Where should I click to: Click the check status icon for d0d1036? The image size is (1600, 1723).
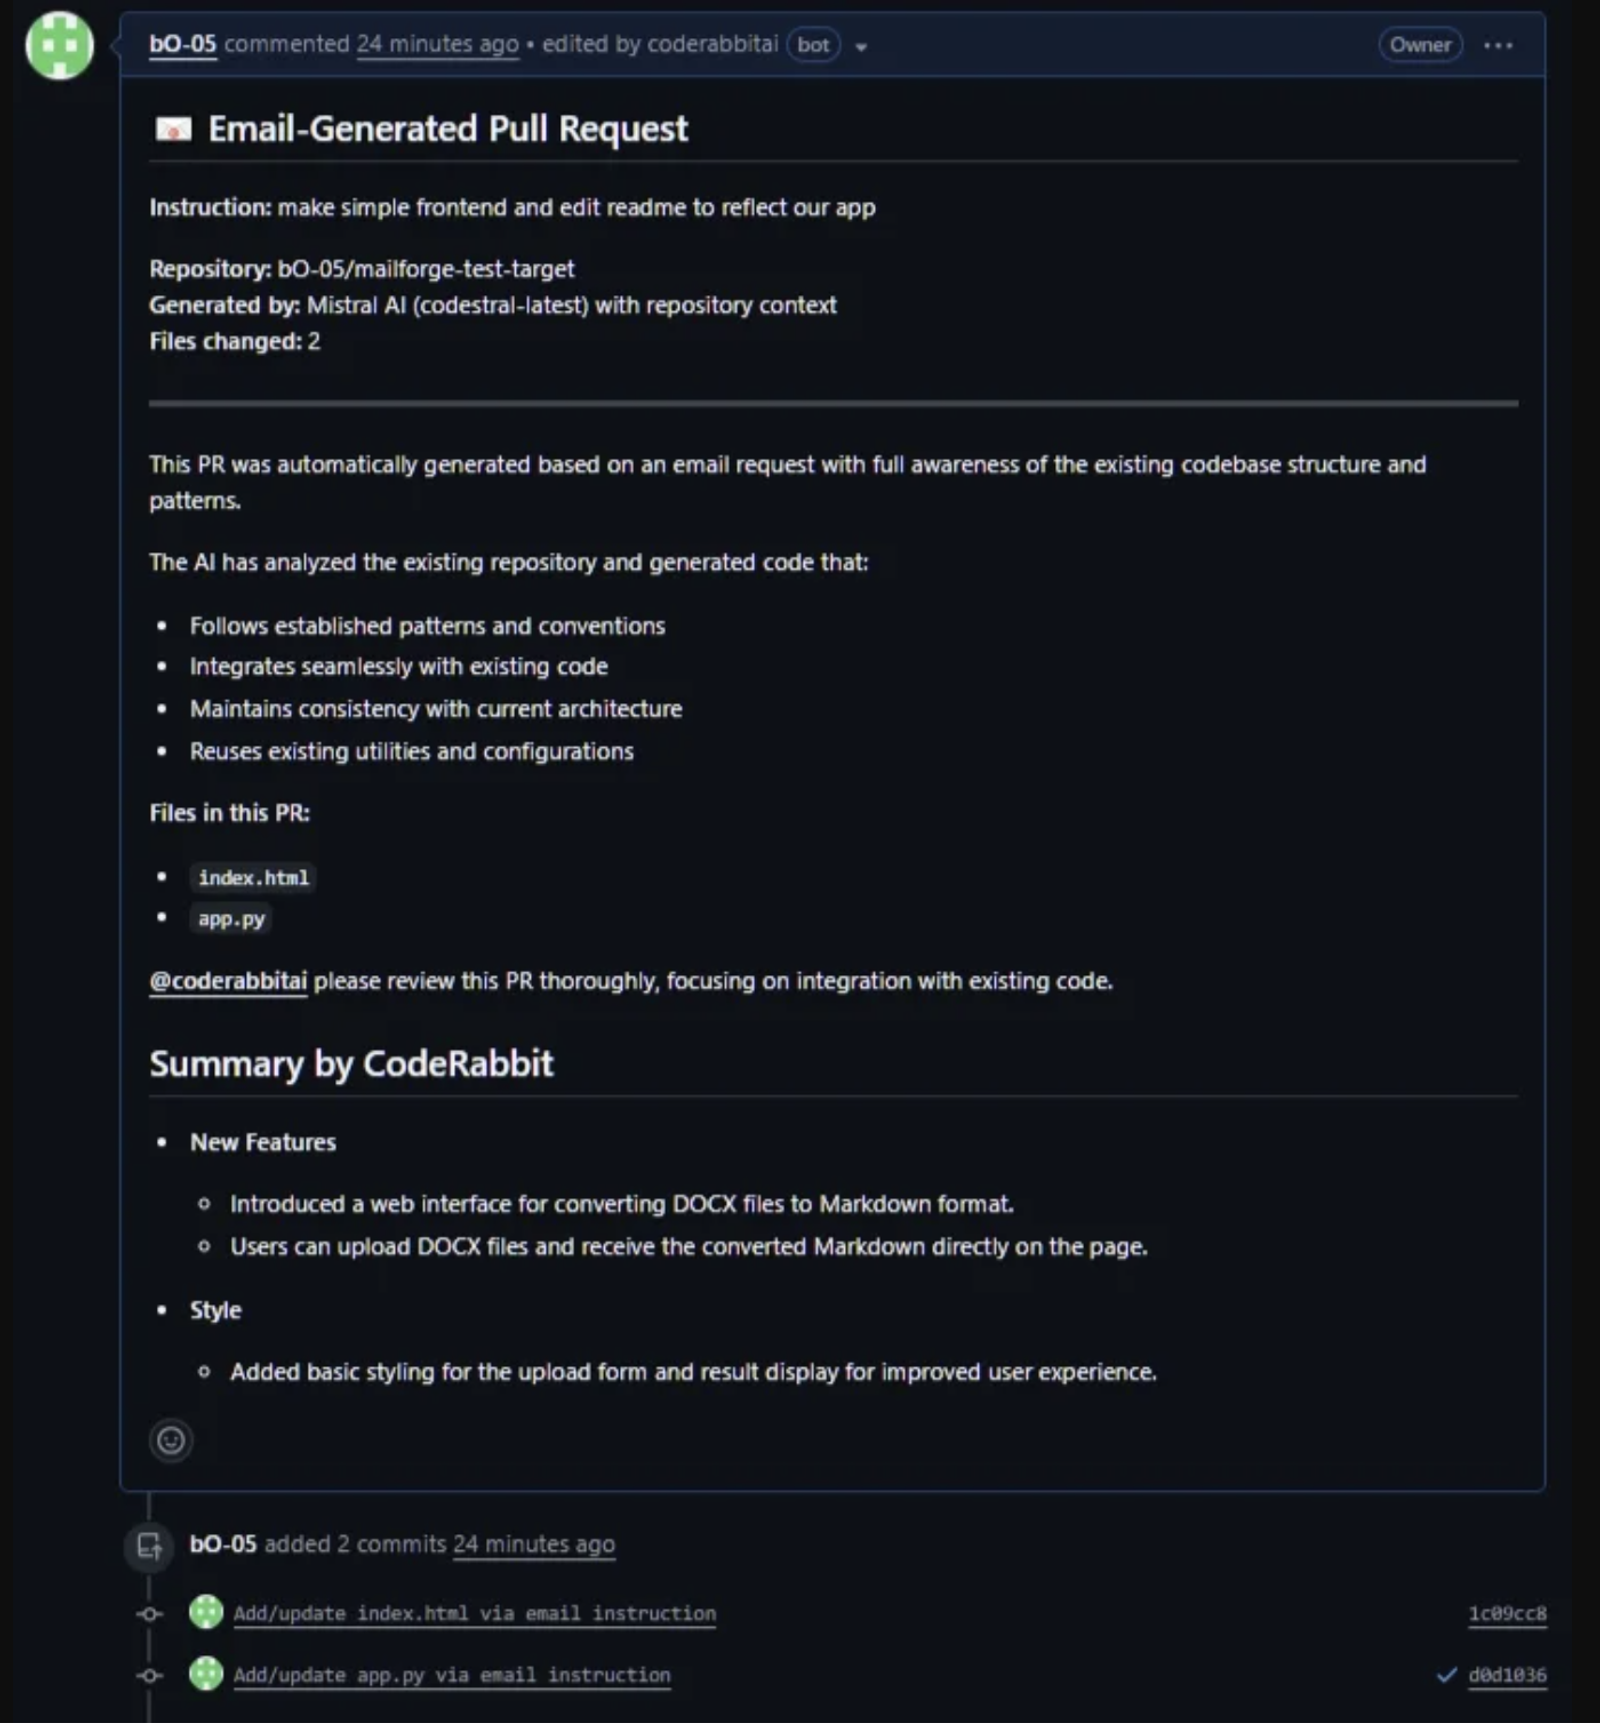(x=1445, y=1674)
